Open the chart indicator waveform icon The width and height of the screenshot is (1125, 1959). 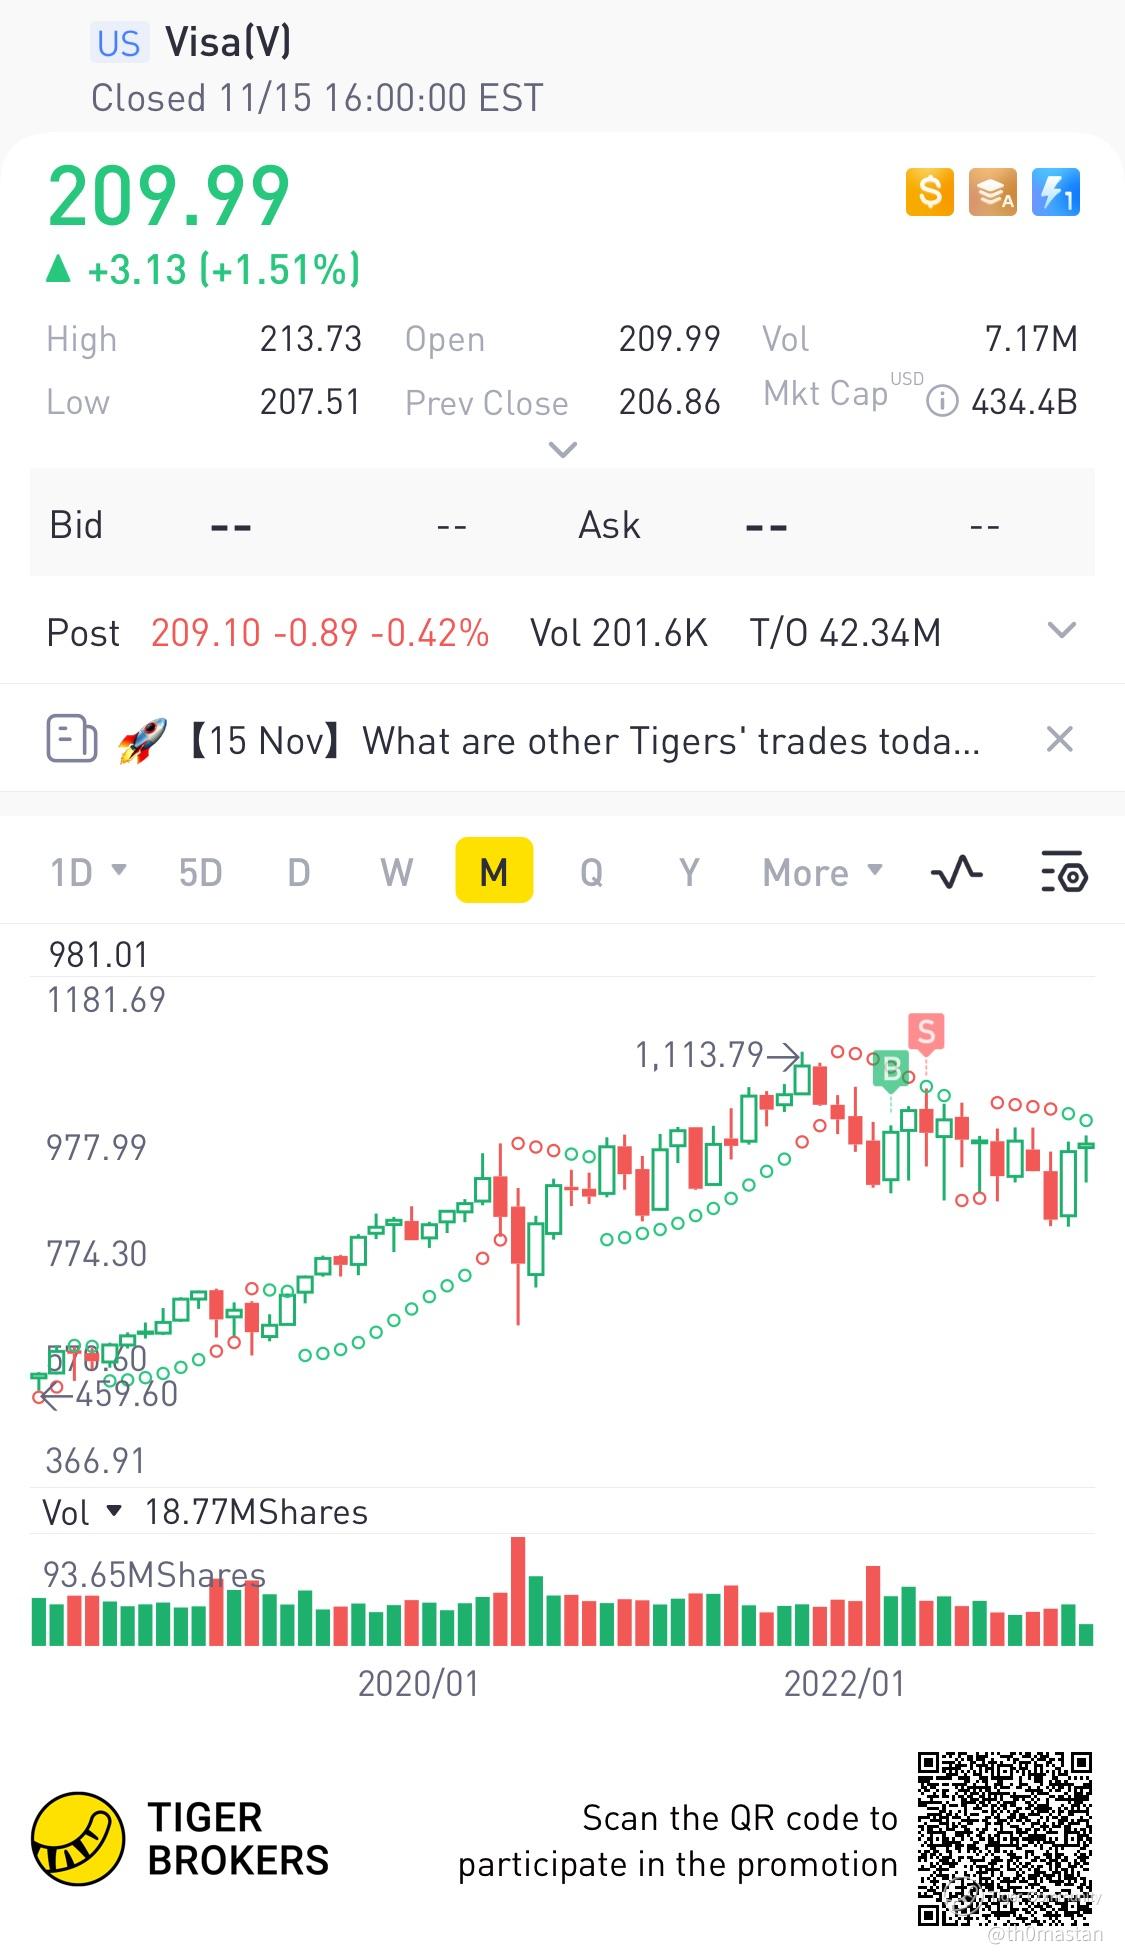click(956, 872)
